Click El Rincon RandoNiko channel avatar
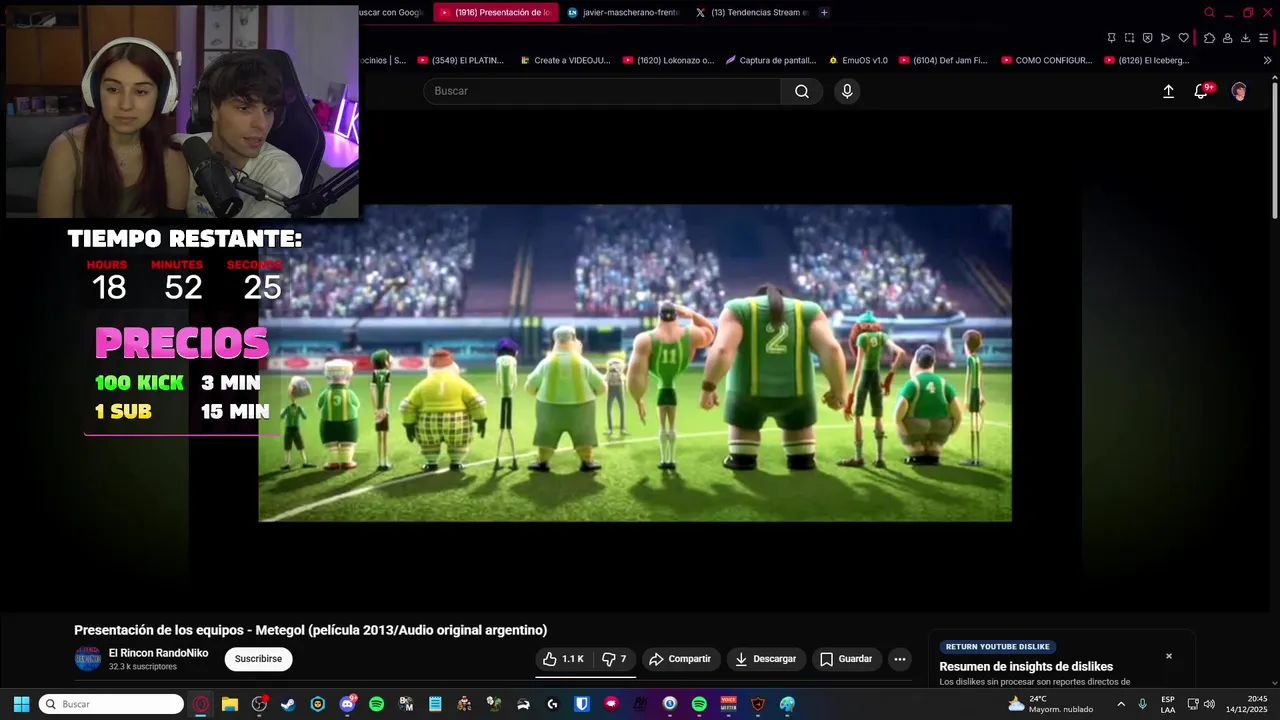 pos(88,659)
